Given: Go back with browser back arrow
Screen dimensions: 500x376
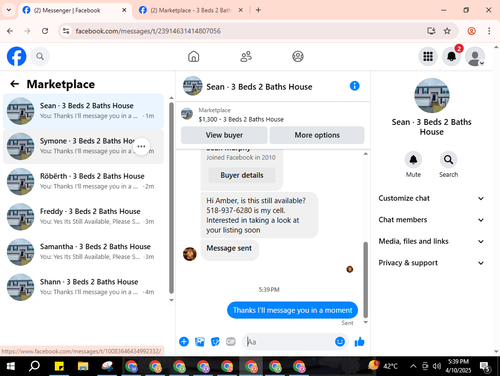Looking at the screenshot, I should tap(10, 31).
